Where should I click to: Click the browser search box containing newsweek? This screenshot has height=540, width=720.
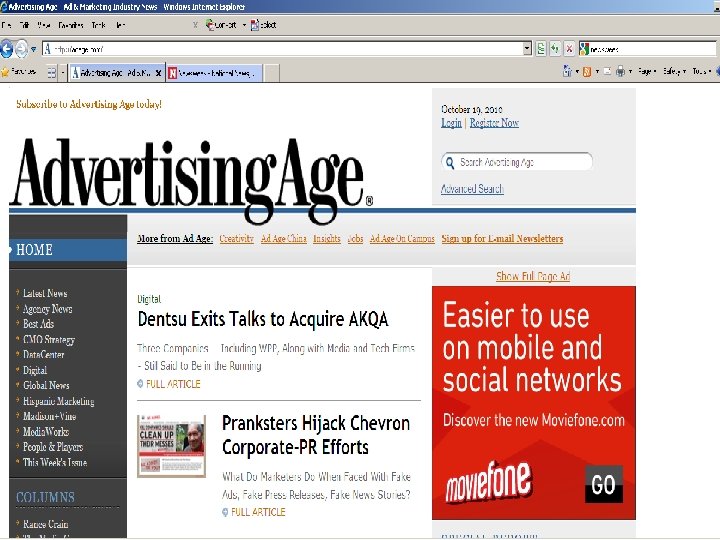[652, 49]
